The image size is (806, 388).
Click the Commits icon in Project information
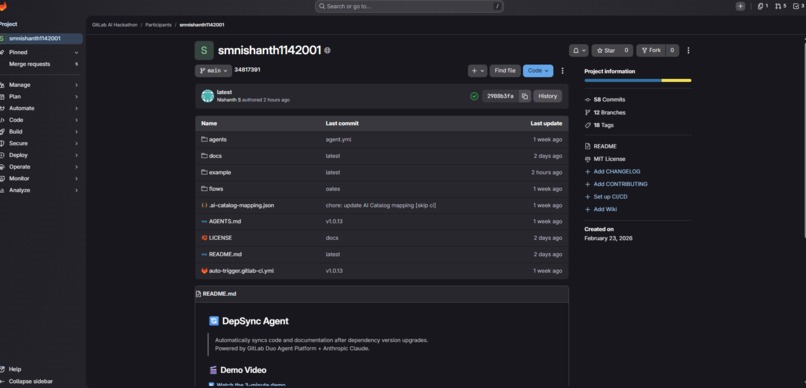coord(588,100)
